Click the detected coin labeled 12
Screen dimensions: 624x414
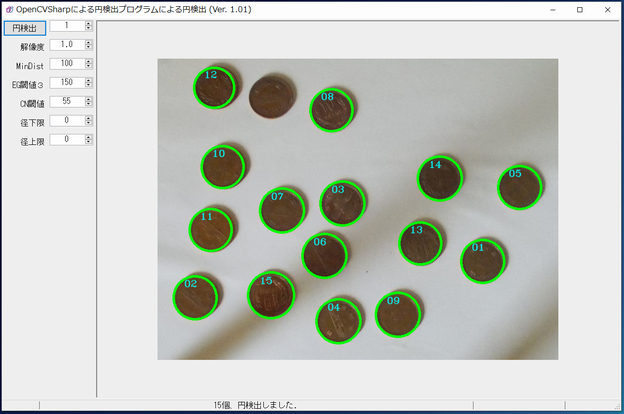click(214, 88)
